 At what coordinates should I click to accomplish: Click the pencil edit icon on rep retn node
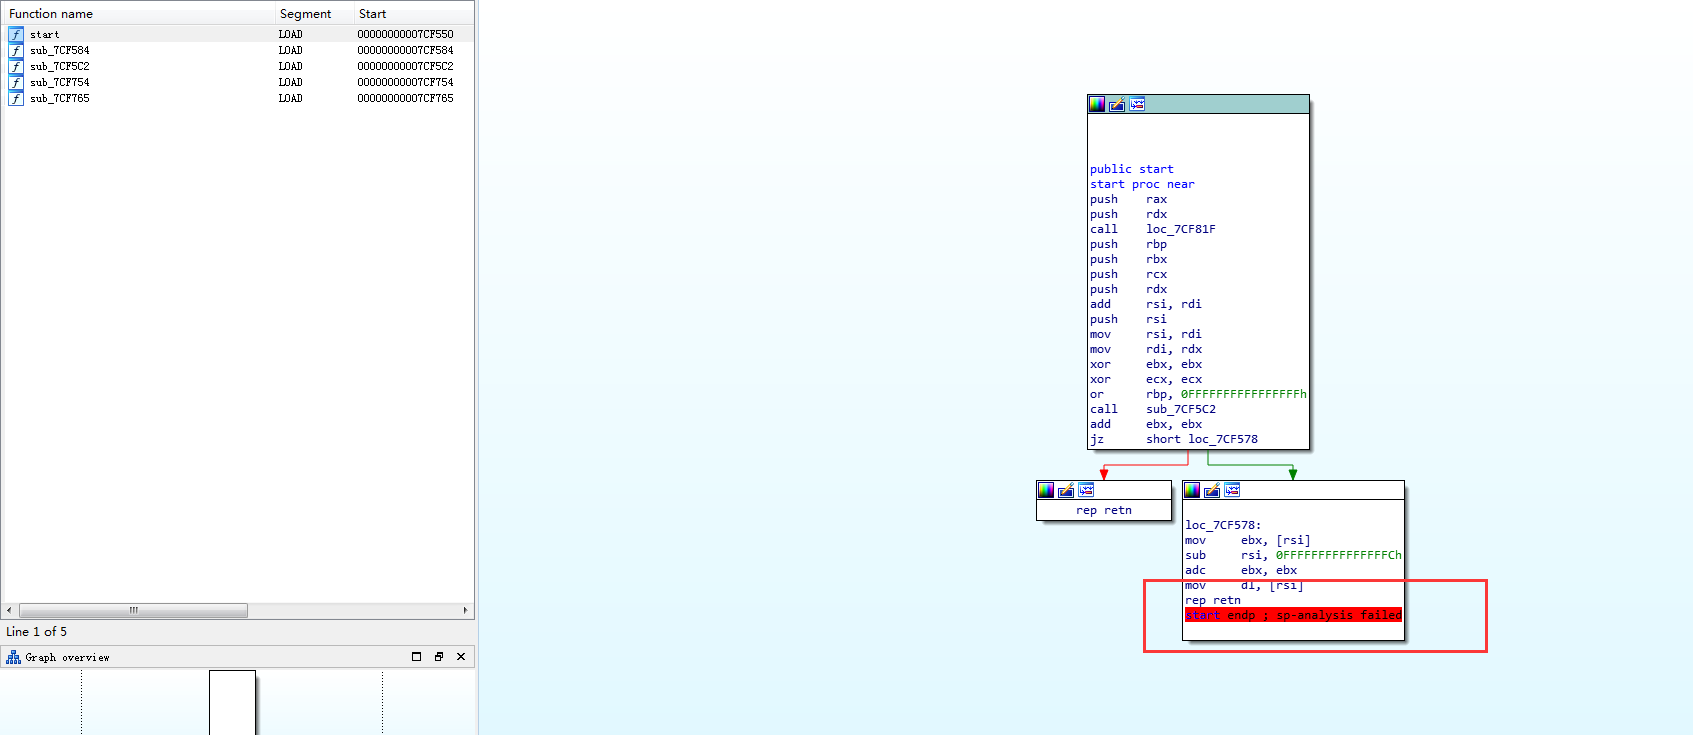coord(1066,490)
